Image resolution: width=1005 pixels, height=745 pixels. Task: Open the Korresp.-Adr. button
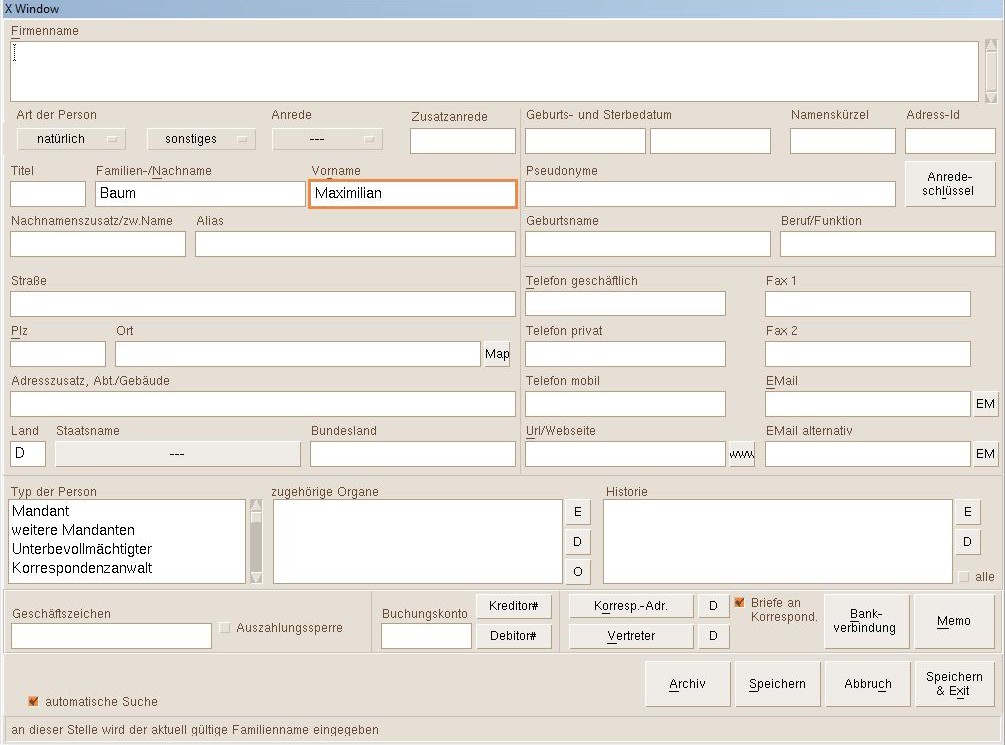[x=631, y=606]
